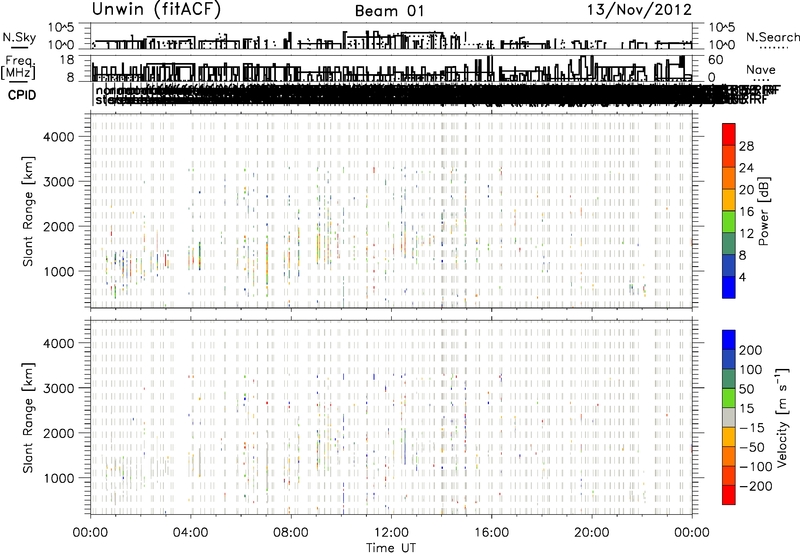The image size is (800, 554).
Task: Click the "00:00" label at the time axis end
Action: (692, 533)
